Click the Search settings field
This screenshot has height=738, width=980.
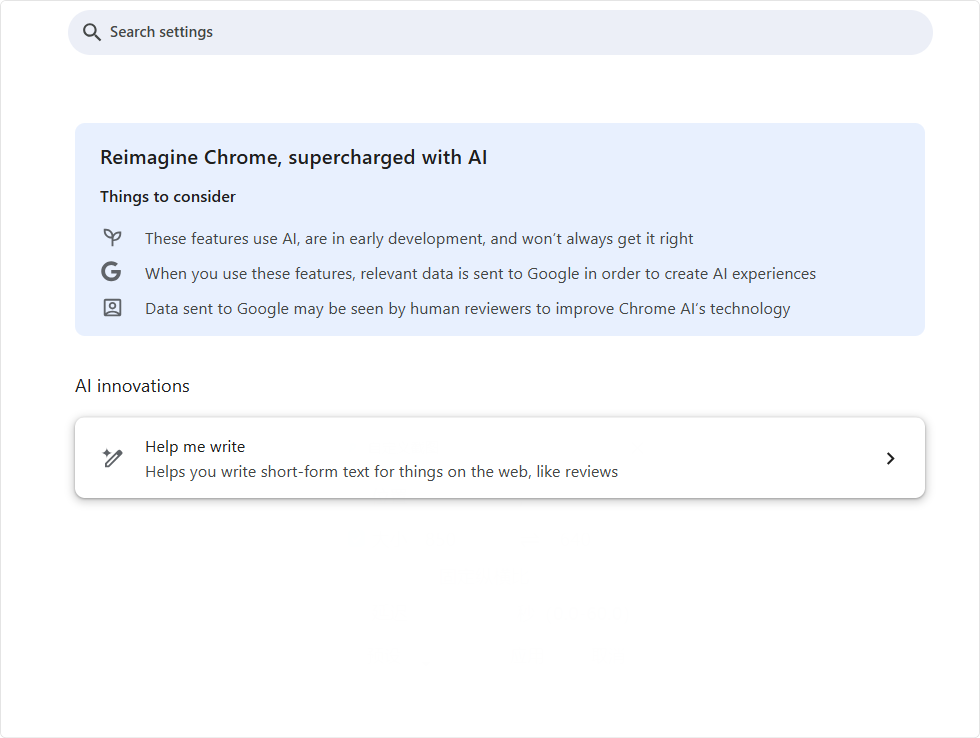[x=500, y=32]
